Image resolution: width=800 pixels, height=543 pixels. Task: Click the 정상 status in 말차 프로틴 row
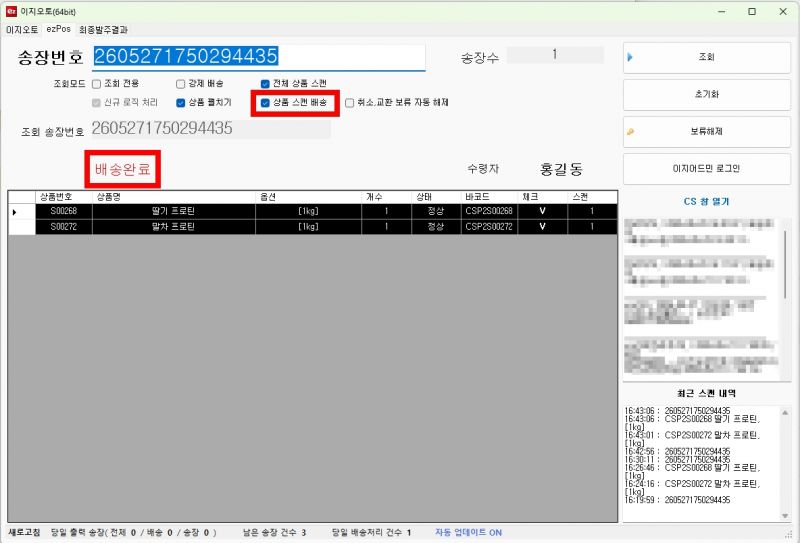[x=436, y=227]
